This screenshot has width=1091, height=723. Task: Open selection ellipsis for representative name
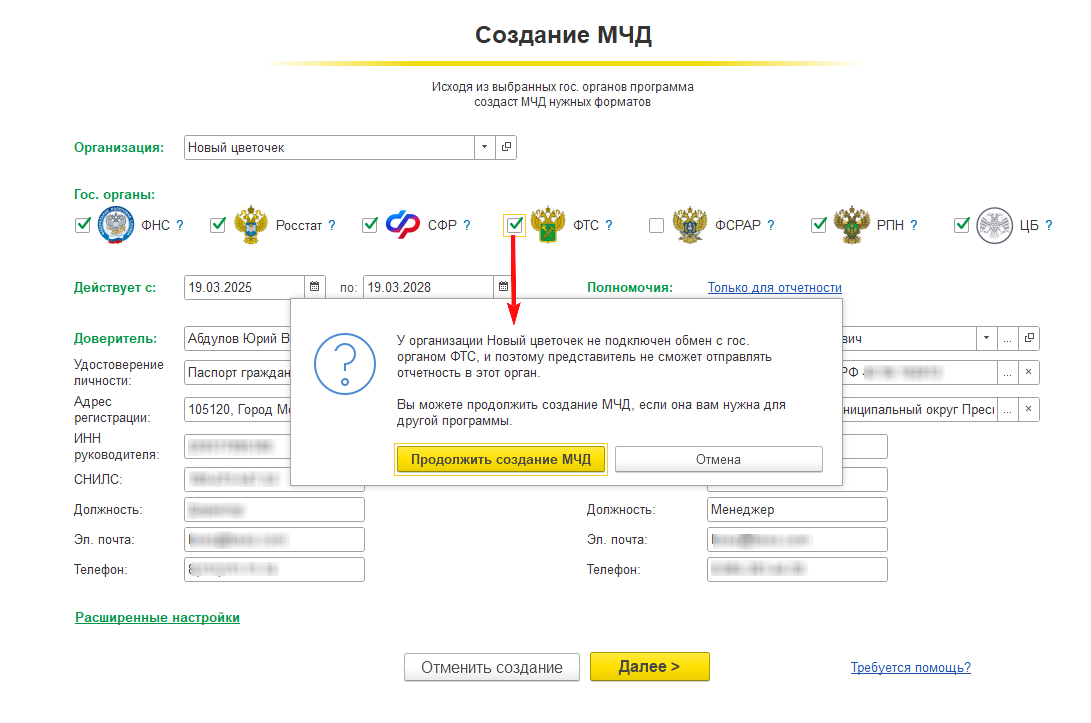point(1008,338)
